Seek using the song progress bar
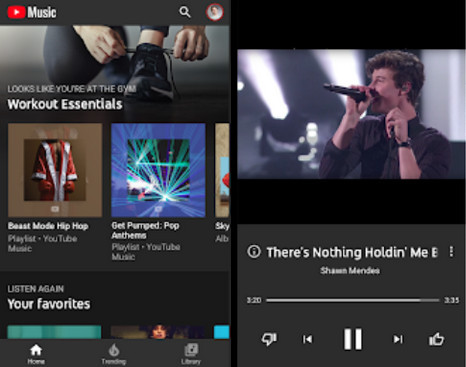Viewport: 466px width, 367px height. (x=353, y=300)
